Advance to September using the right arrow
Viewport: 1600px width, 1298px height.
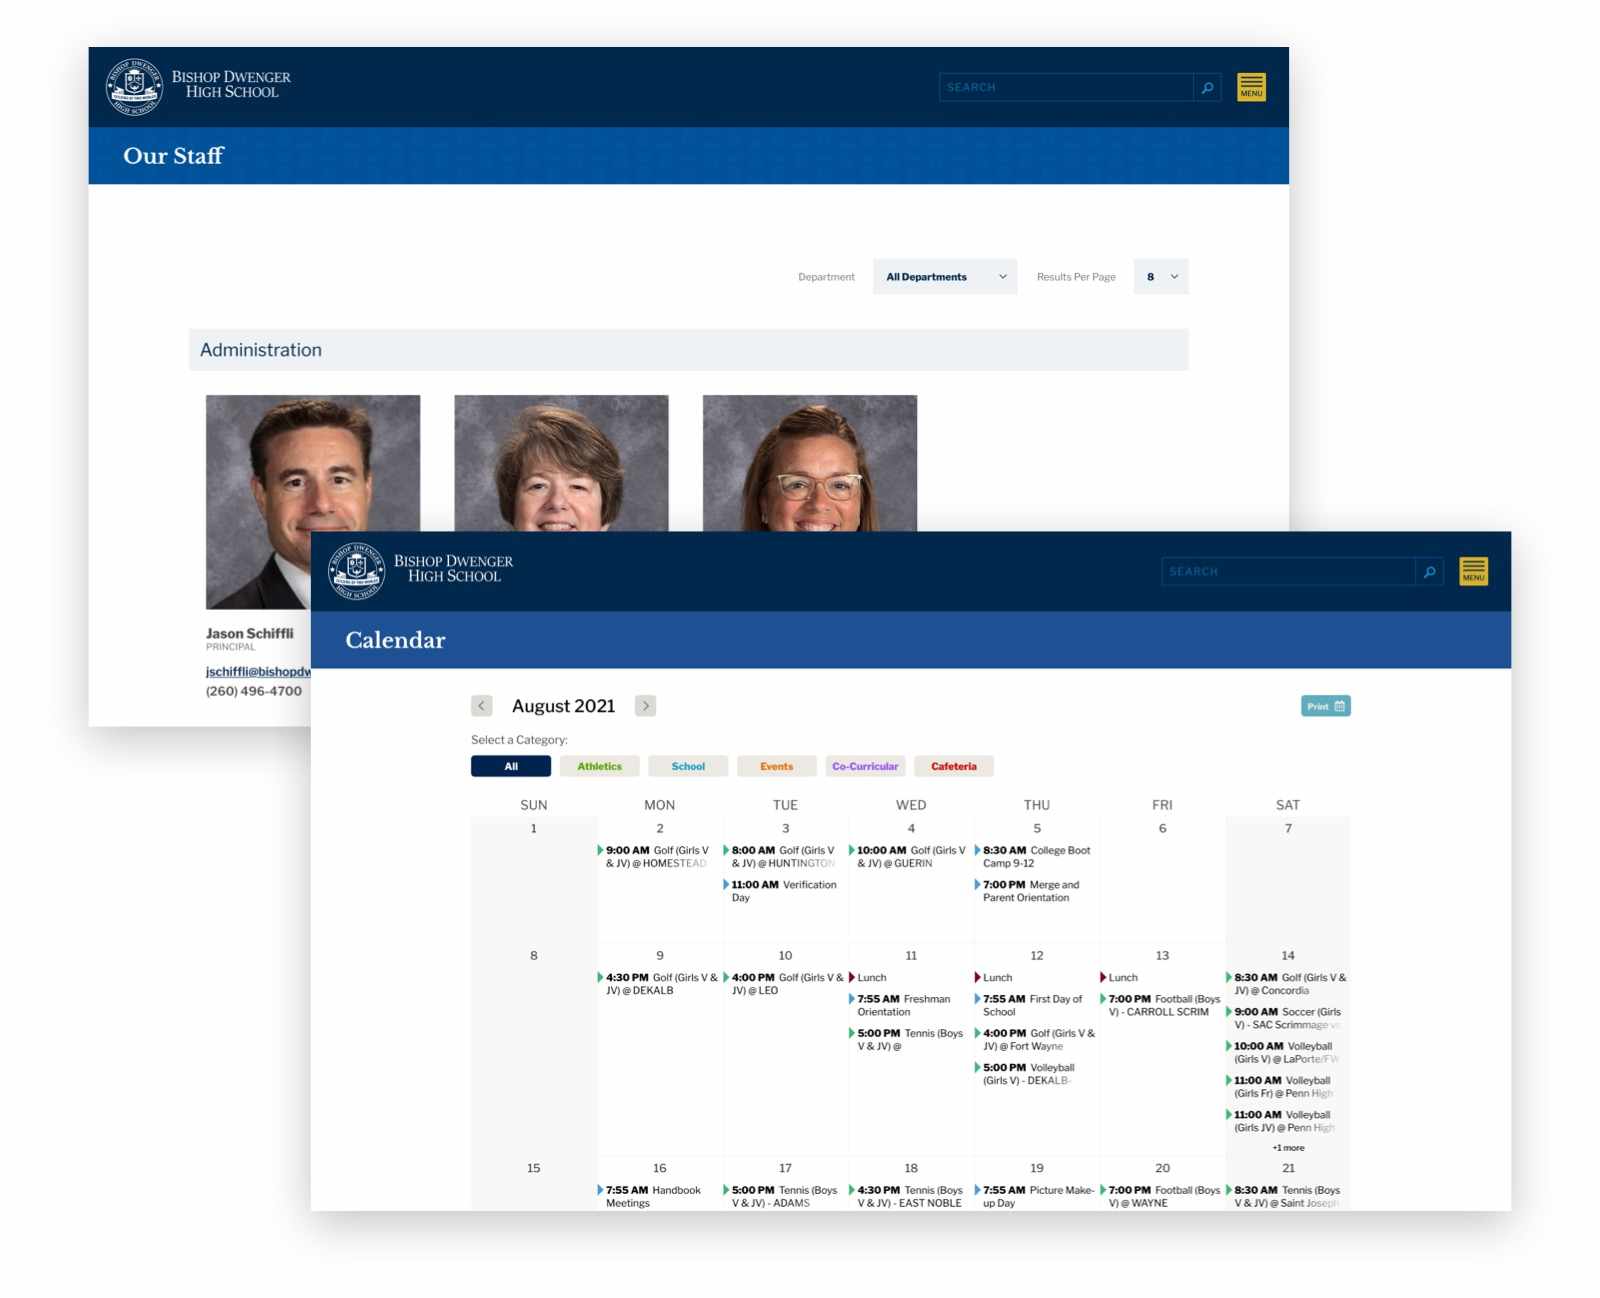click(x=646, y=706)
